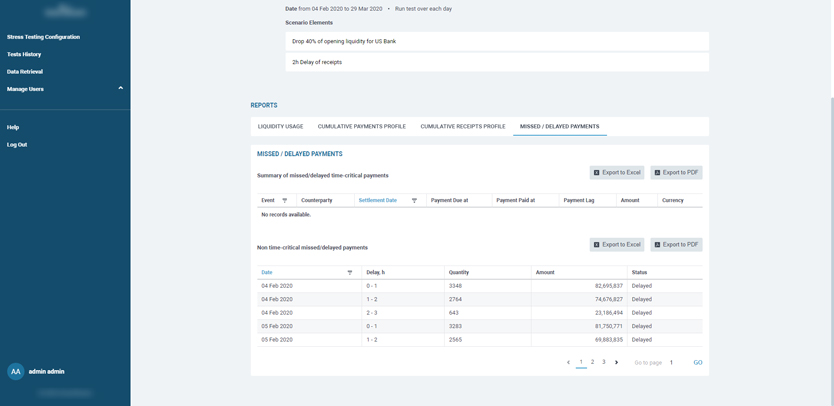Image resolution: width=834 pixels, height=406 pixels.
Task: Collapse the Manage Users menu chevron
Action: (121, 89)
